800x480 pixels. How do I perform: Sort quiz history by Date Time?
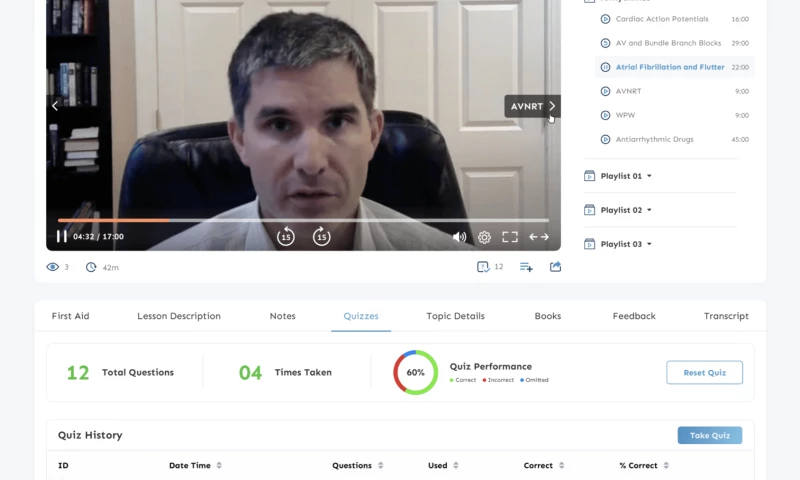coord(219,465)
